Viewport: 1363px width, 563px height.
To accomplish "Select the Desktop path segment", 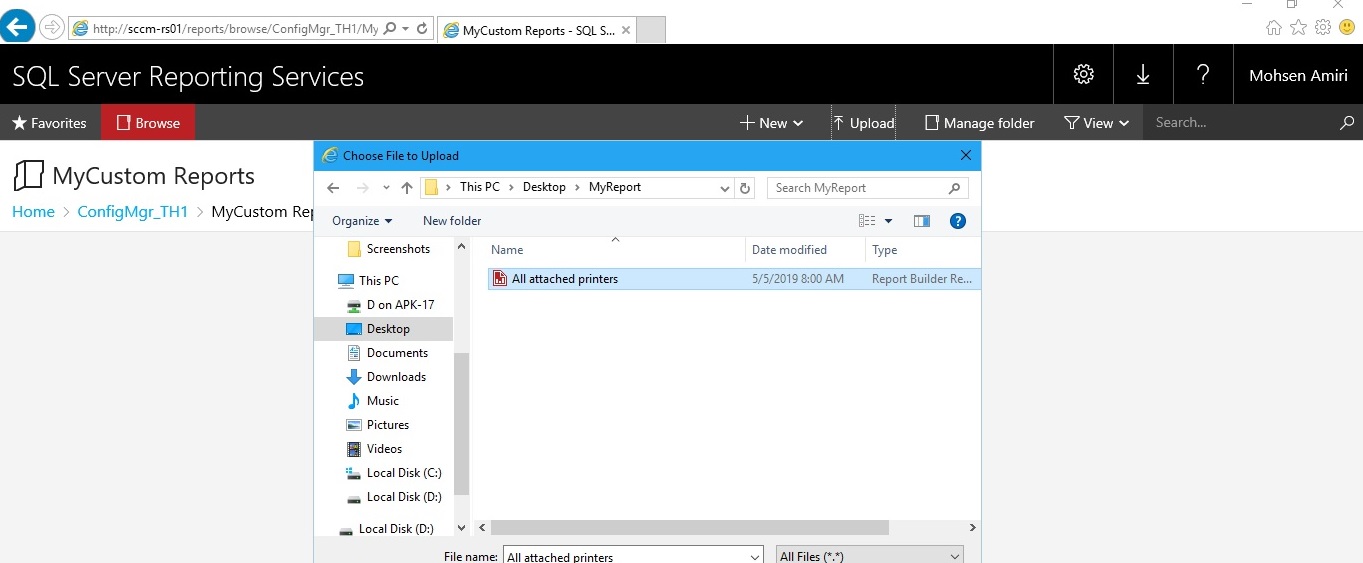I will click(544, 187).
